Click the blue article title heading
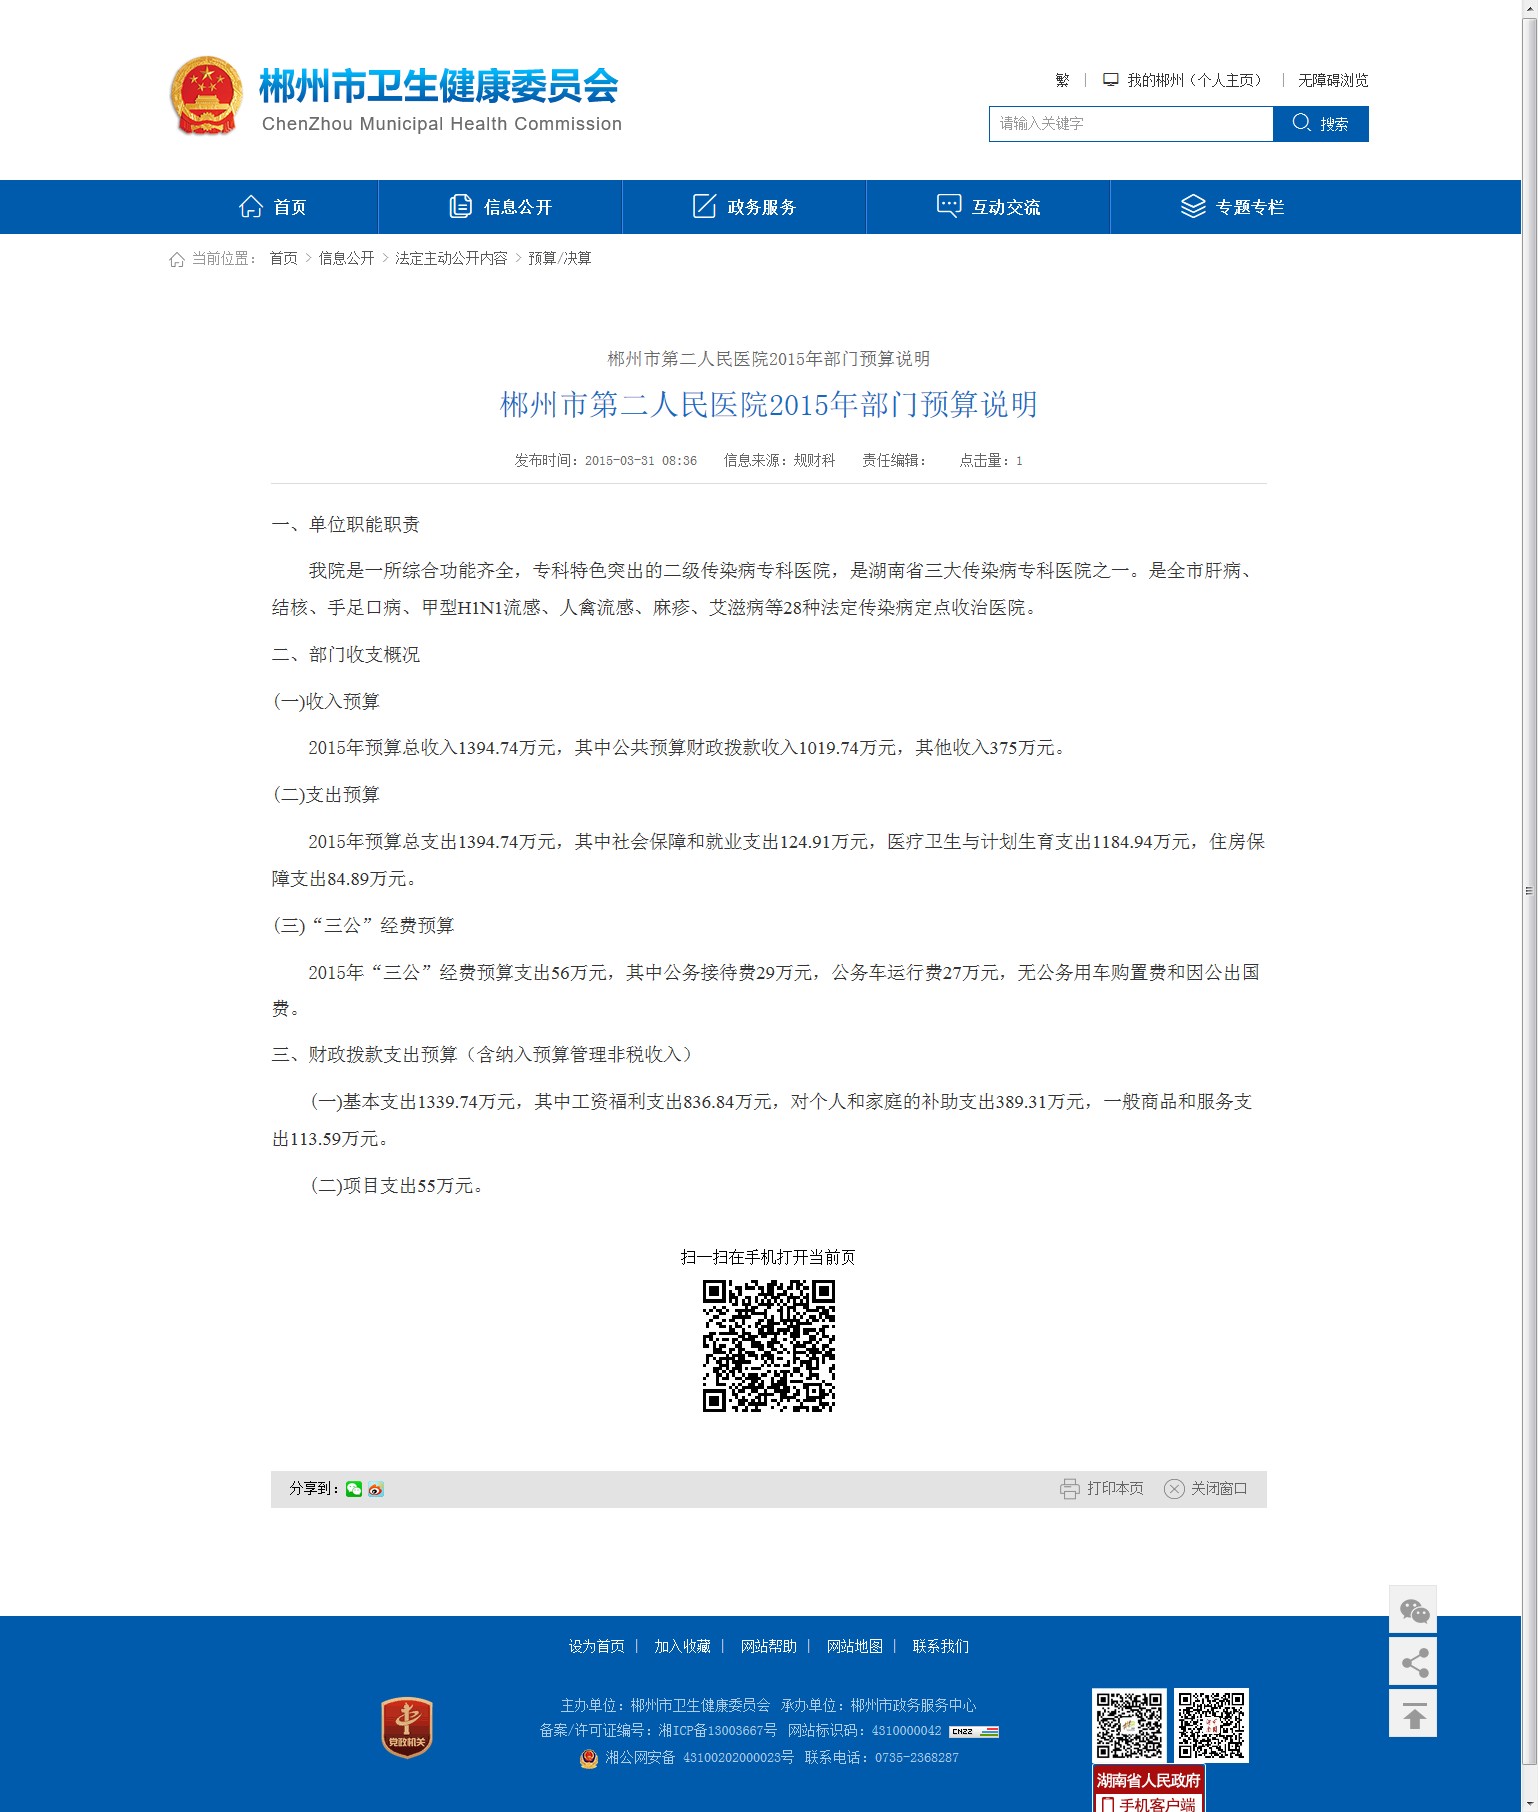Screen dimensions: 1538x1812 coord(769,405)
